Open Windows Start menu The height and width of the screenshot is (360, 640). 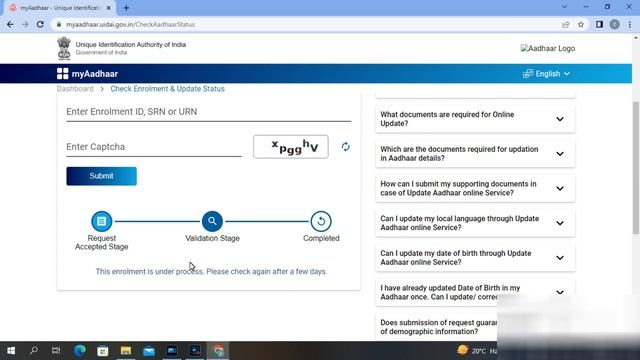point(11,351)
